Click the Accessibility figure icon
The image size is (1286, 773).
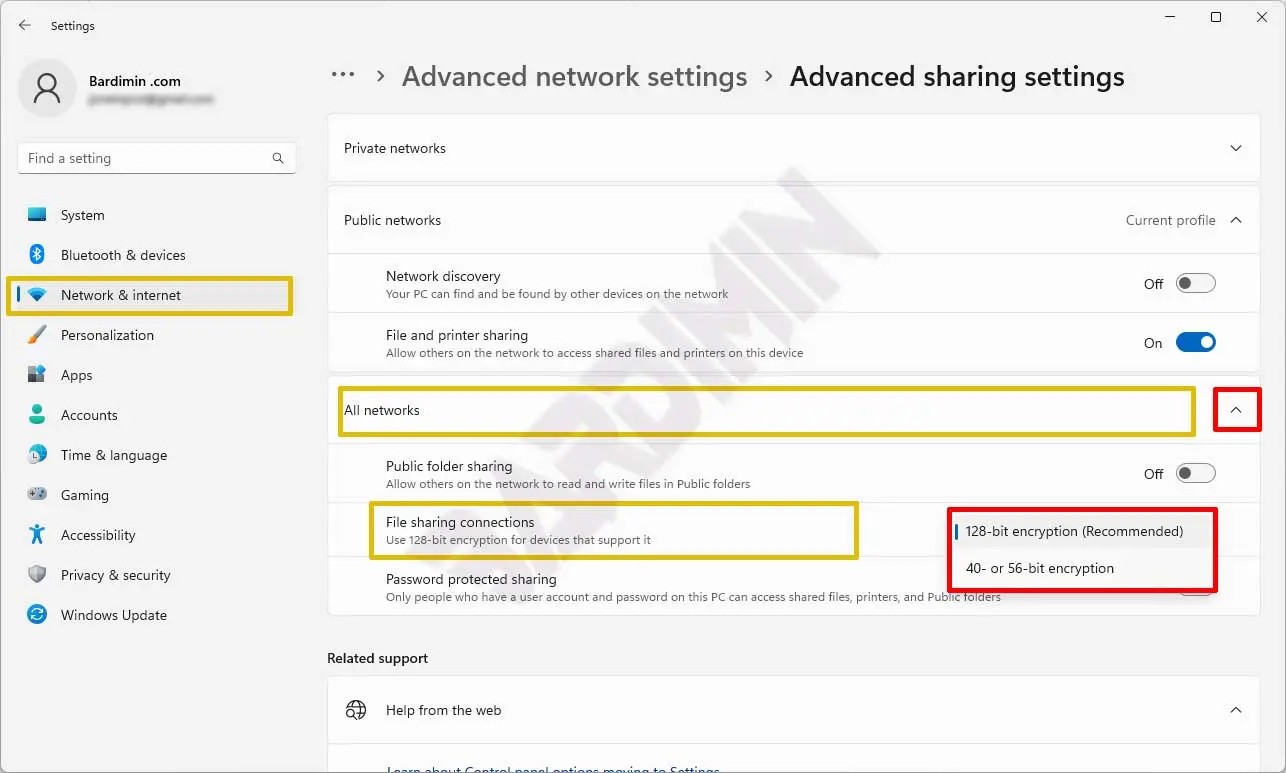pyautogui.click(x=37, y=535)
